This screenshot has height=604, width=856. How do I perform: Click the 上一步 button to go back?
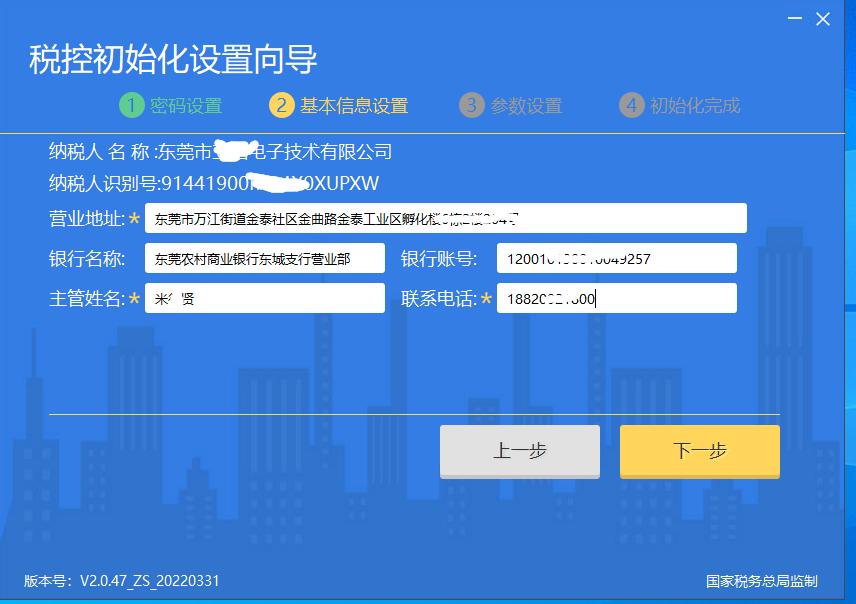click(519, 451)
